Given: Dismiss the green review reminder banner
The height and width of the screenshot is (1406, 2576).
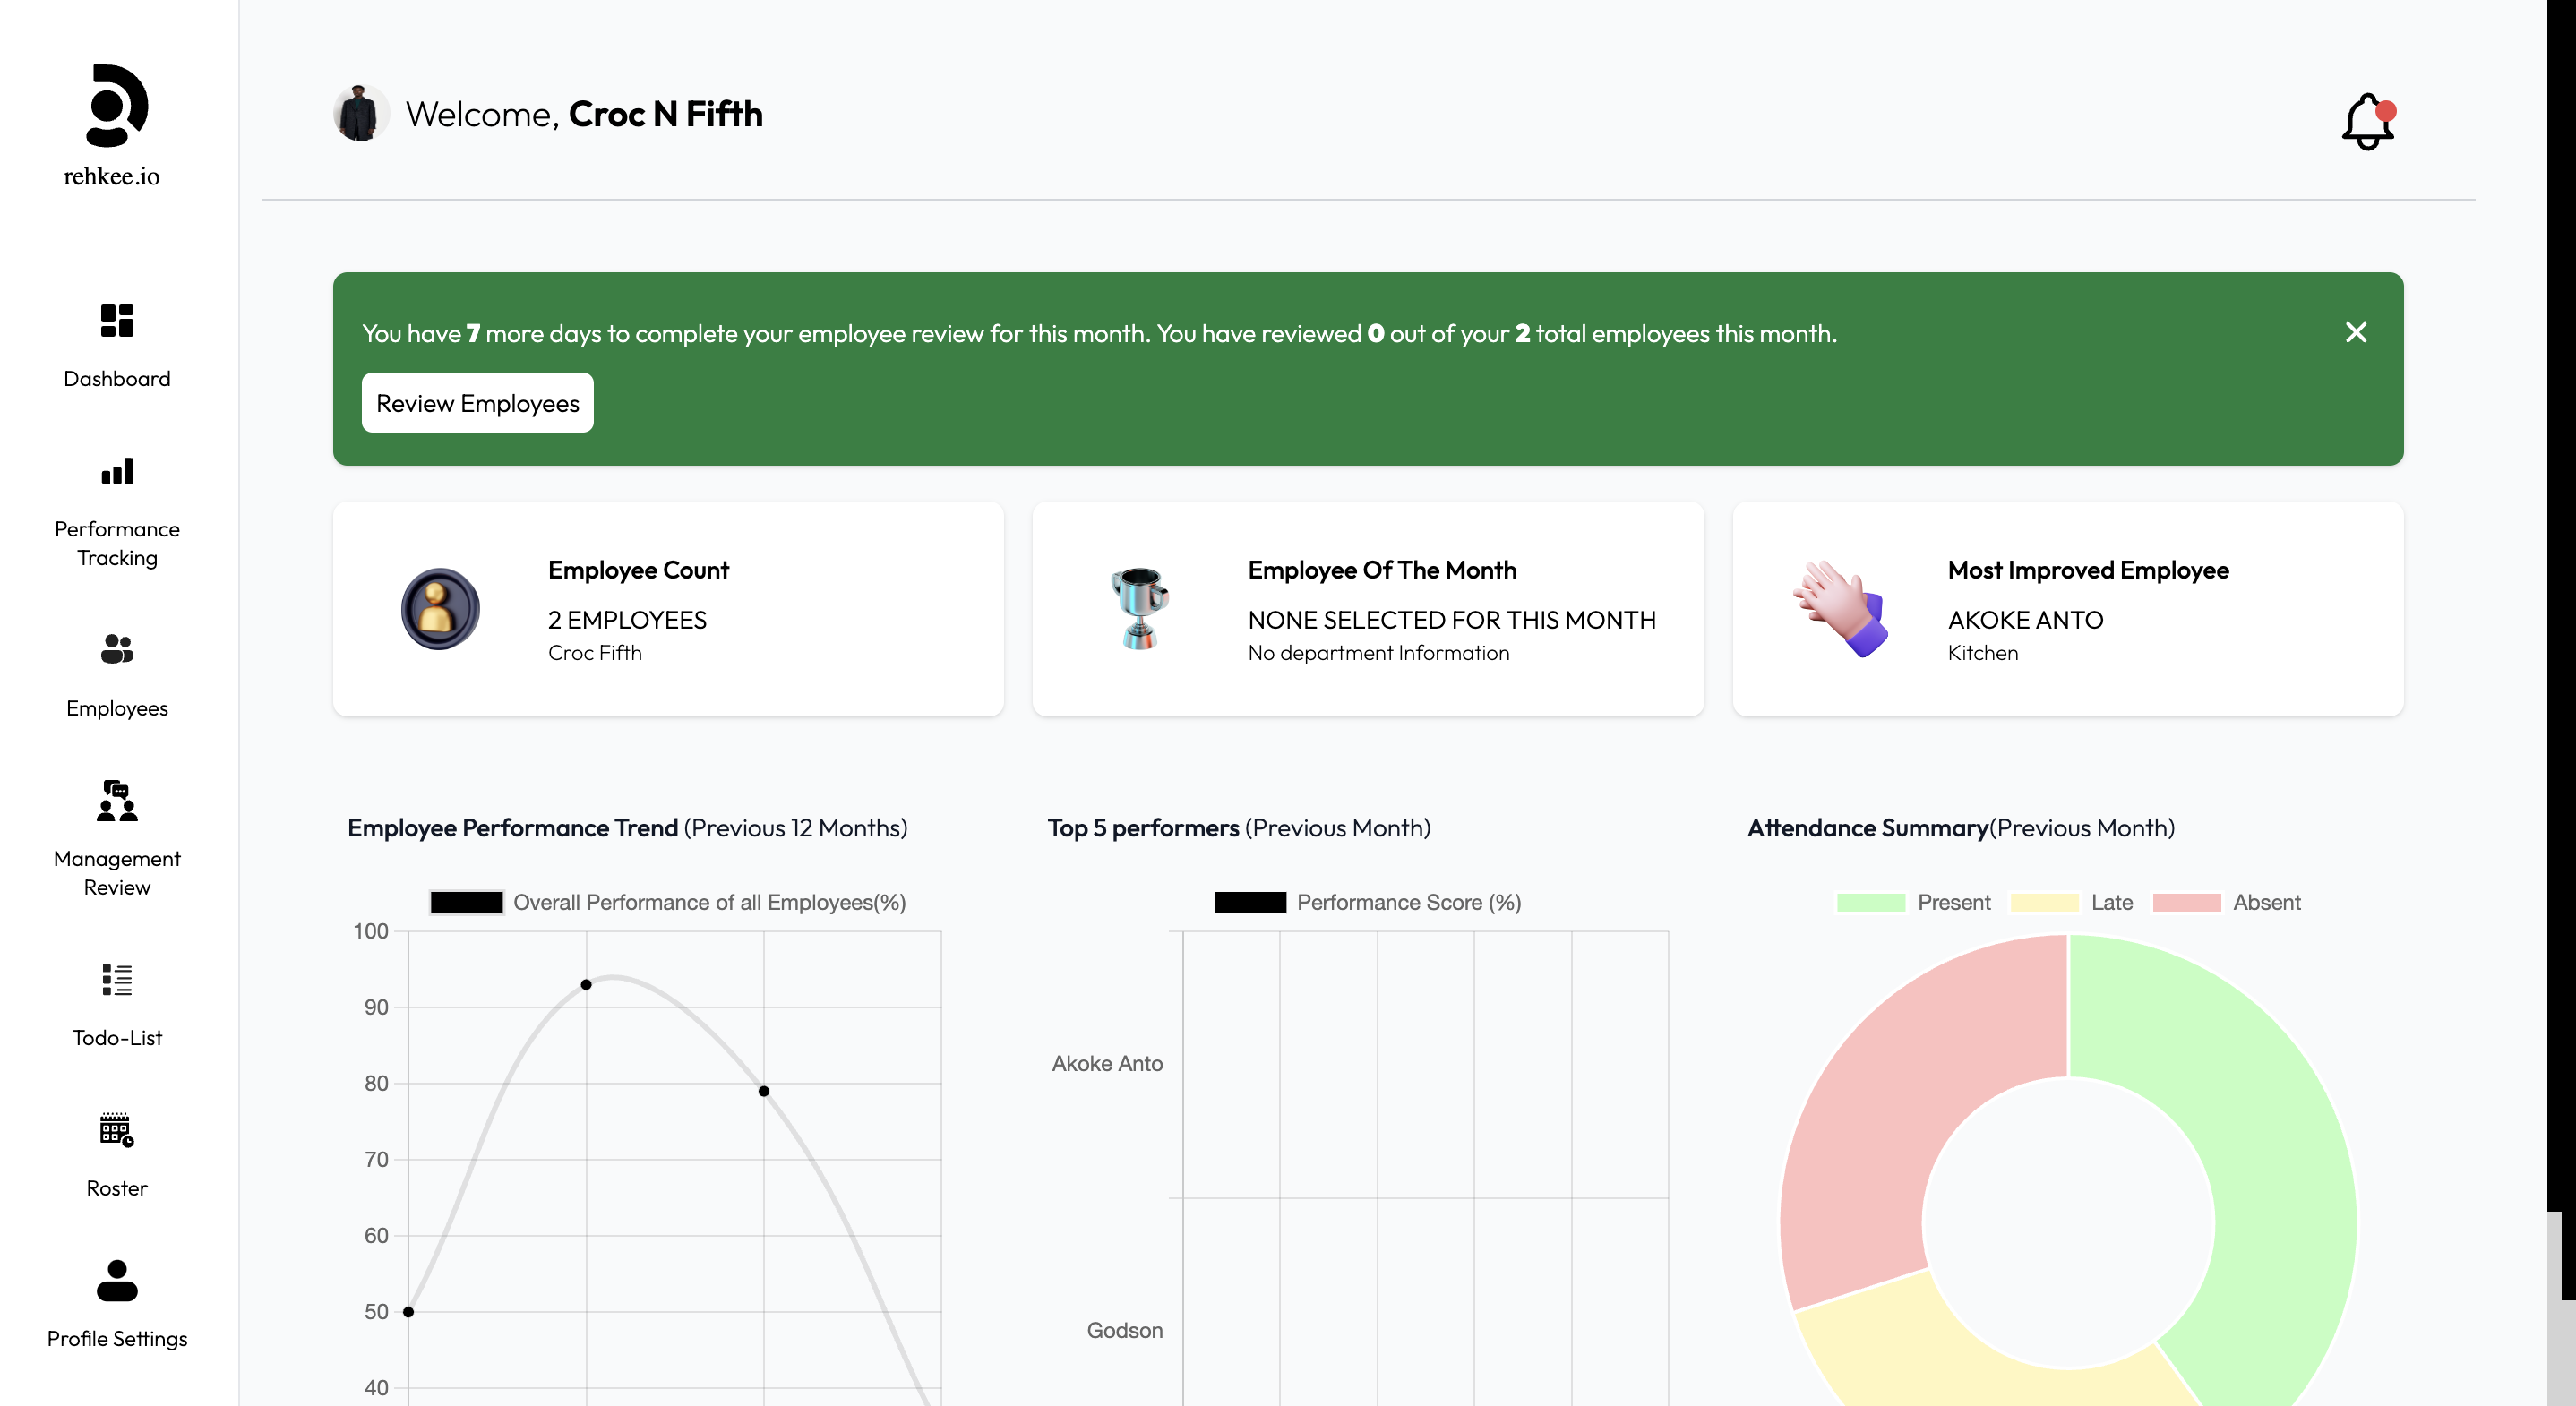Looking at the screenshot, I should (x=2356, y=332).
